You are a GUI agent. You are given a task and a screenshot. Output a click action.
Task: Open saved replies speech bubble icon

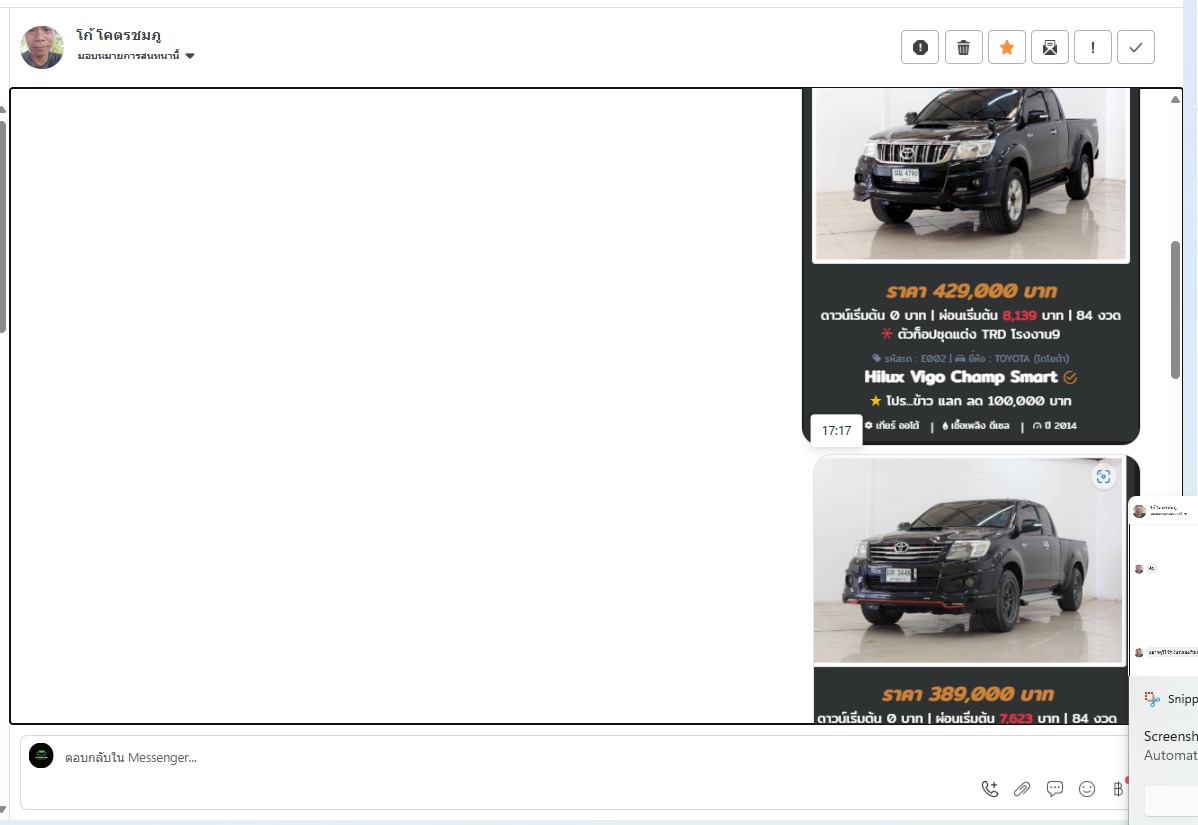tap(1054, 789)
